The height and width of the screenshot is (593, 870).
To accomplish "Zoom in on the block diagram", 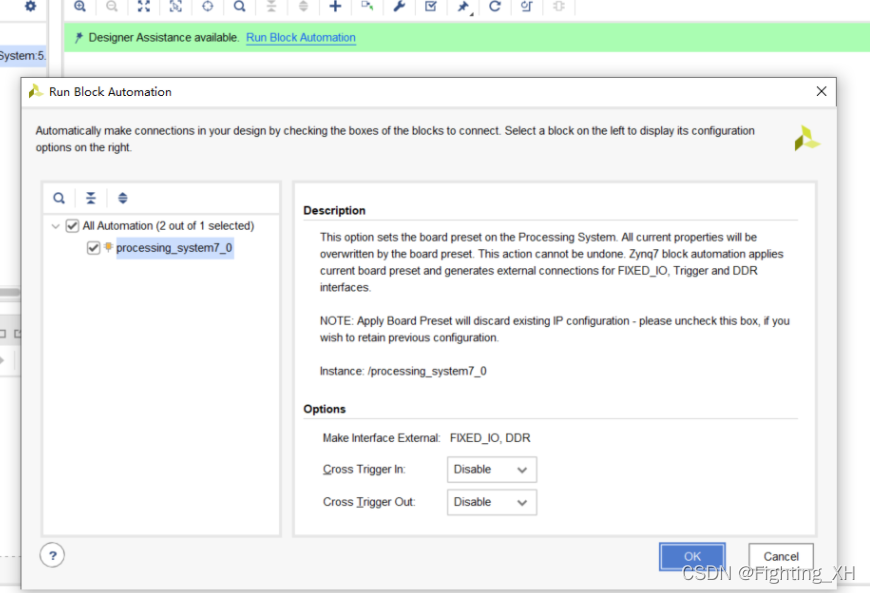I will tap(80, 6).
